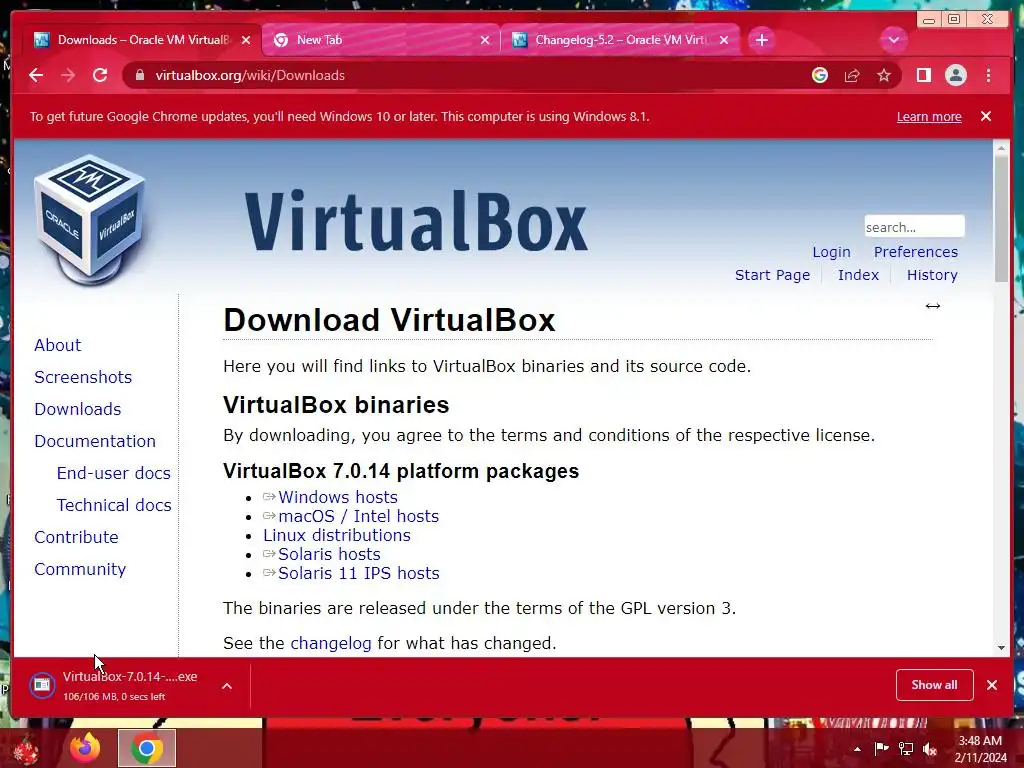Click the scrollbar up arrow
Image resolution: width=1024 pixels, height=768 pixels.
(x=1001, y=149)
